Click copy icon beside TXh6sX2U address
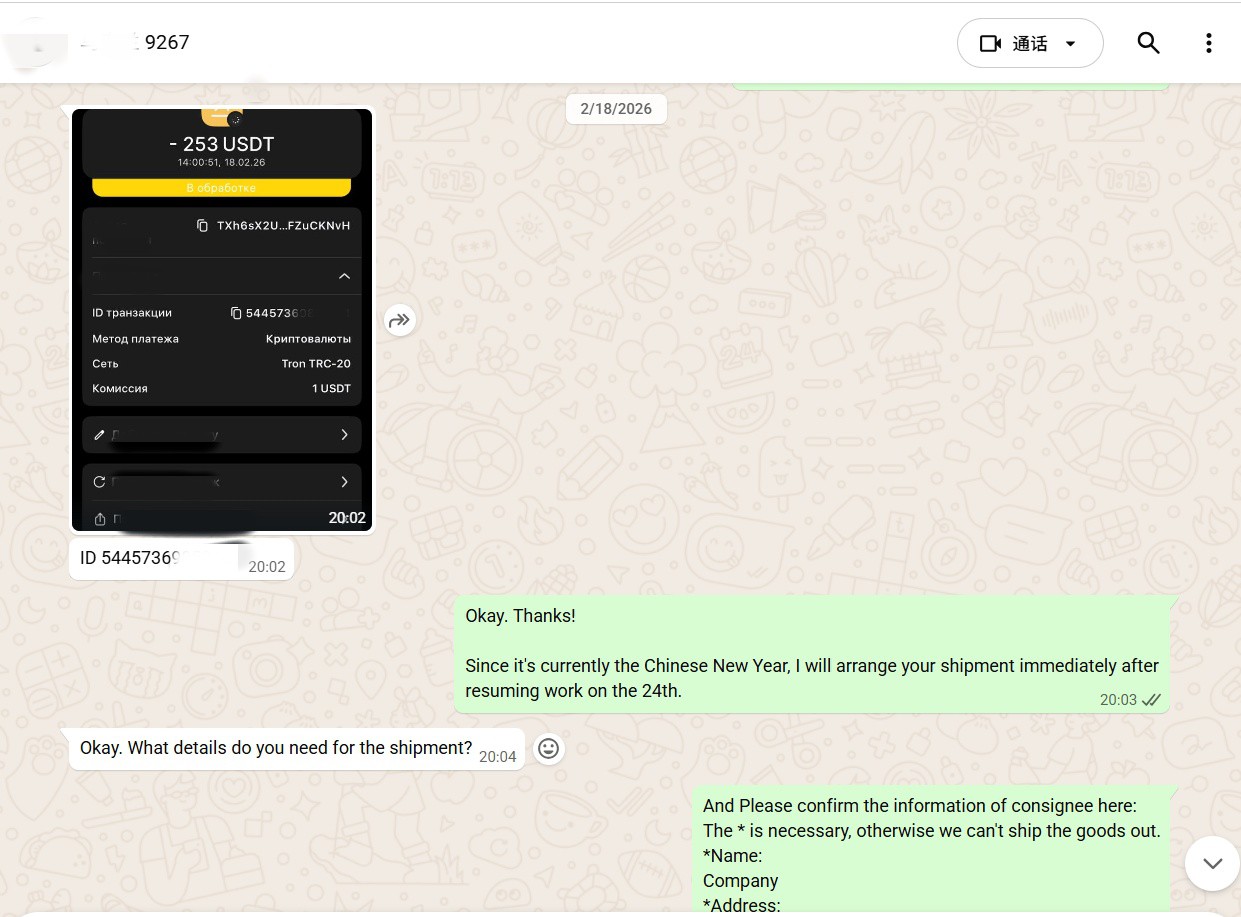Viewport: 1241px width, 917px height. click(203, 226)
